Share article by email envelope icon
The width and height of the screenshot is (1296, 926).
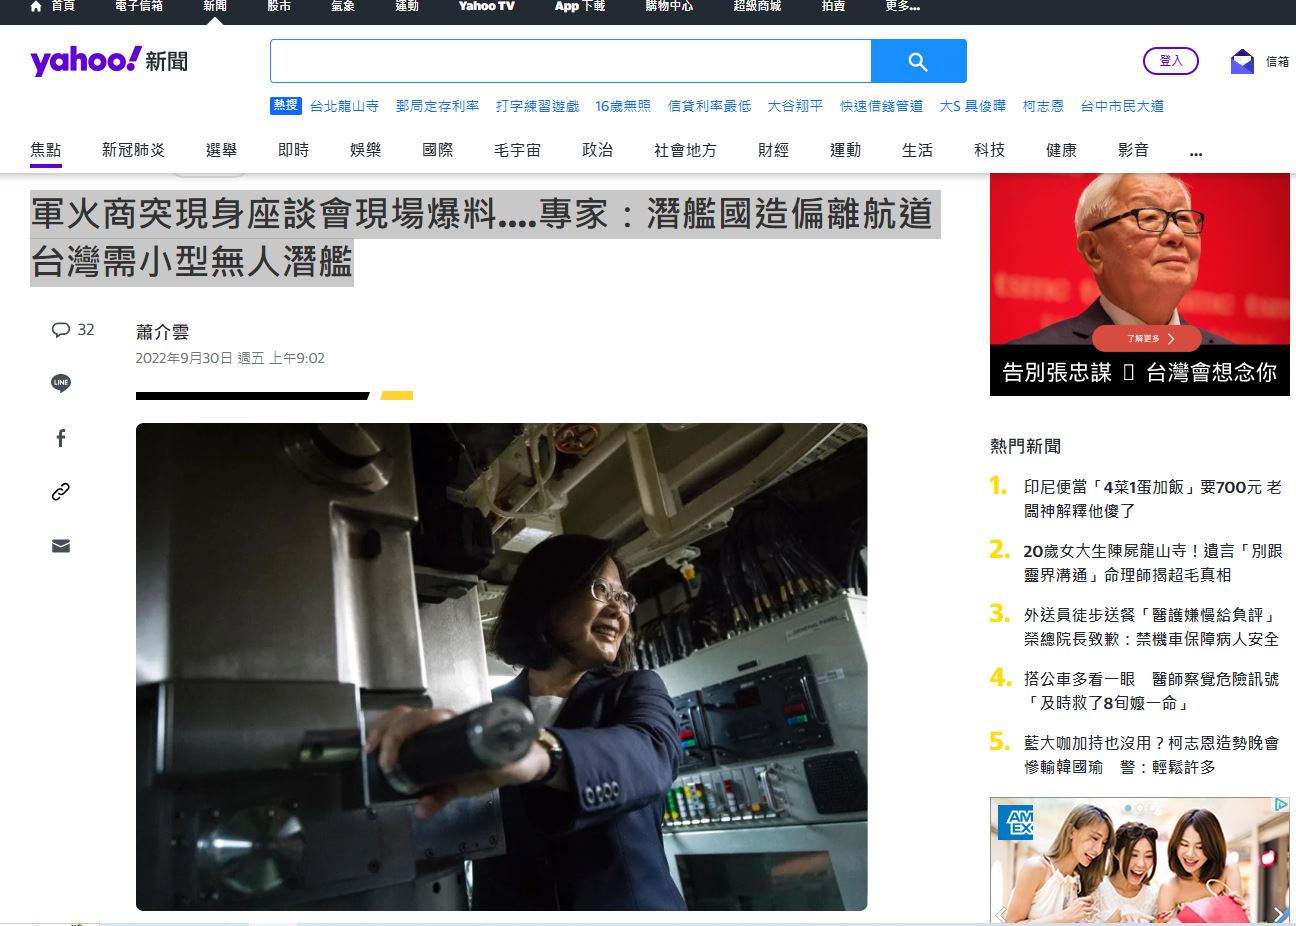click(x=61, y=546)
